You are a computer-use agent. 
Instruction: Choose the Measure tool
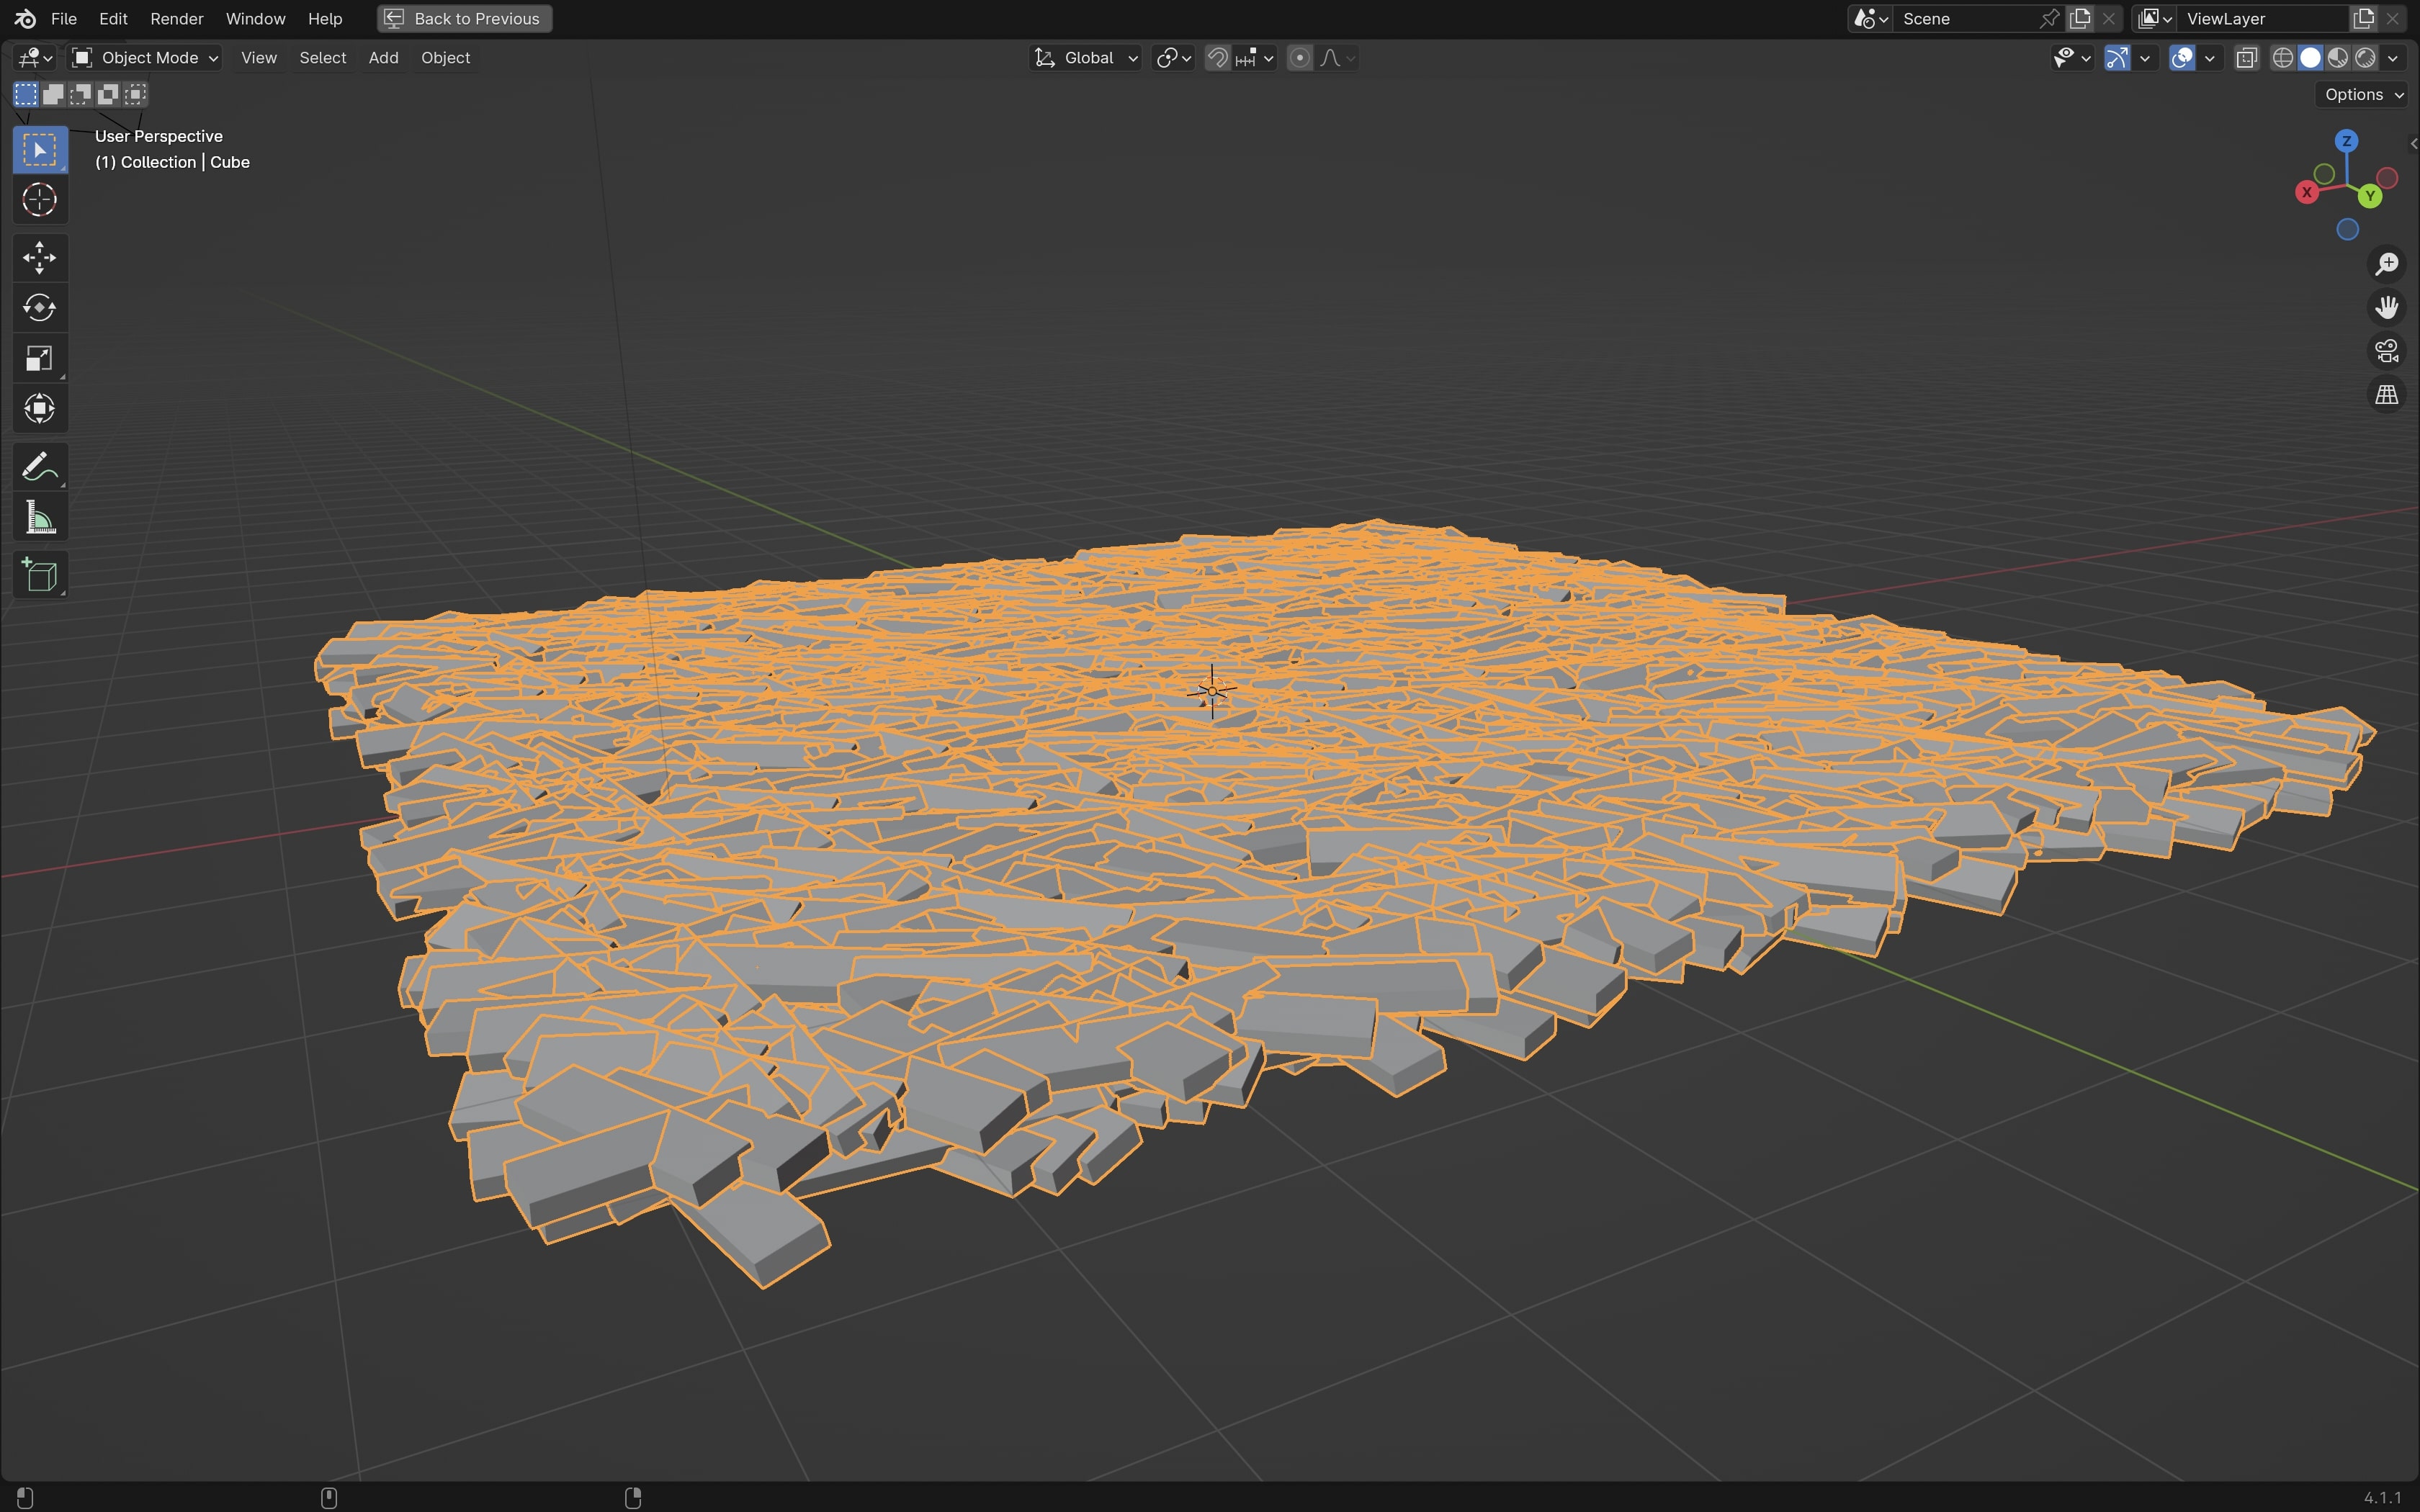[39, 518]
